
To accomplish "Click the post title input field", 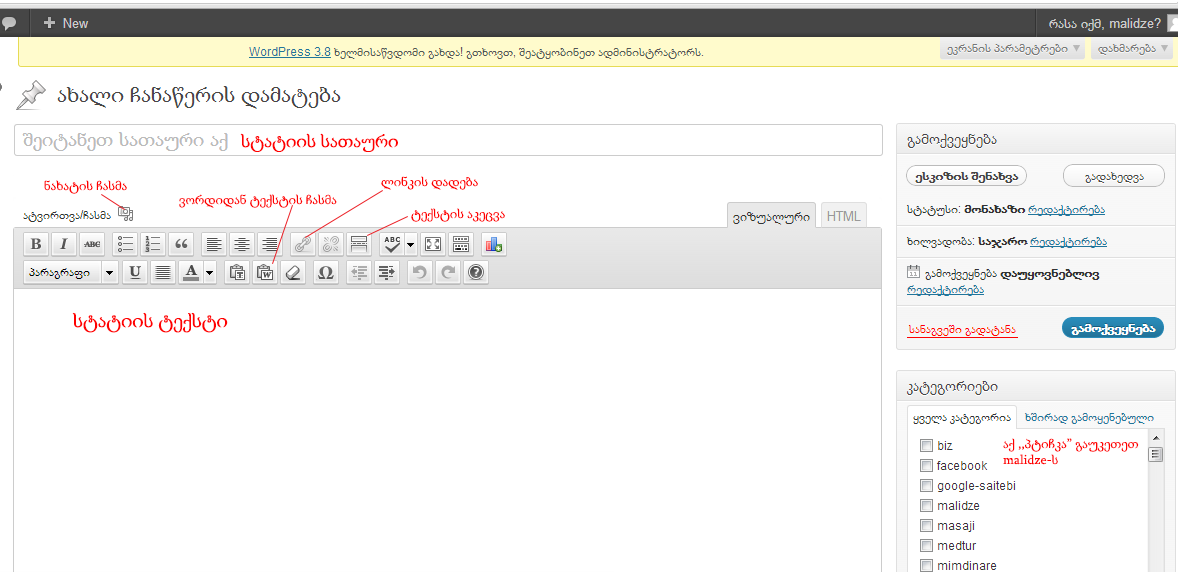I will point(448,141).
